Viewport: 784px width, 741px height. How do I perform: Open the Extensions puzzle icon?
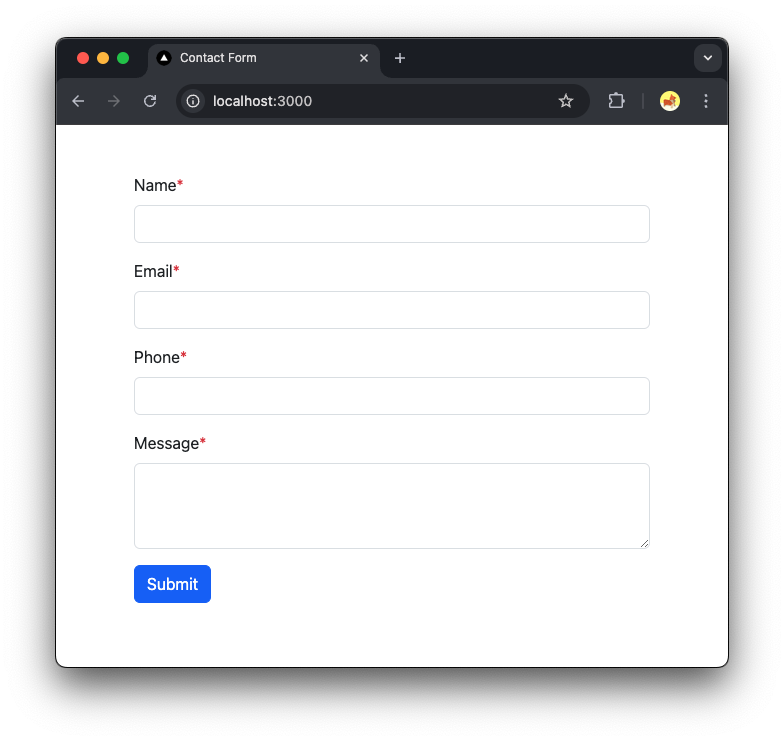point(616,102)
